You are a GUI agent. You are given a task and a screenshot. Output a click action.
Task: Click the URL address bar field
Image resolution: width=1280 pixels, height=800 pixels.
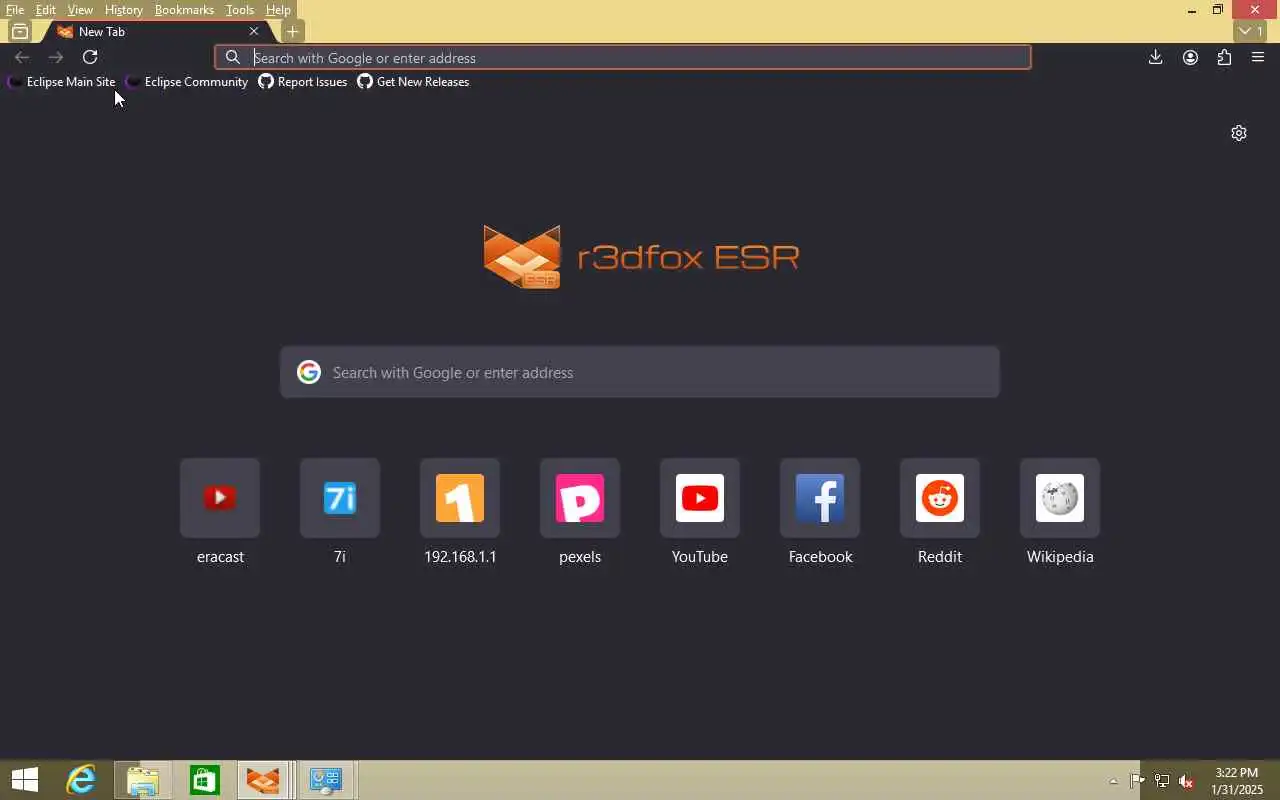[622, 57]
